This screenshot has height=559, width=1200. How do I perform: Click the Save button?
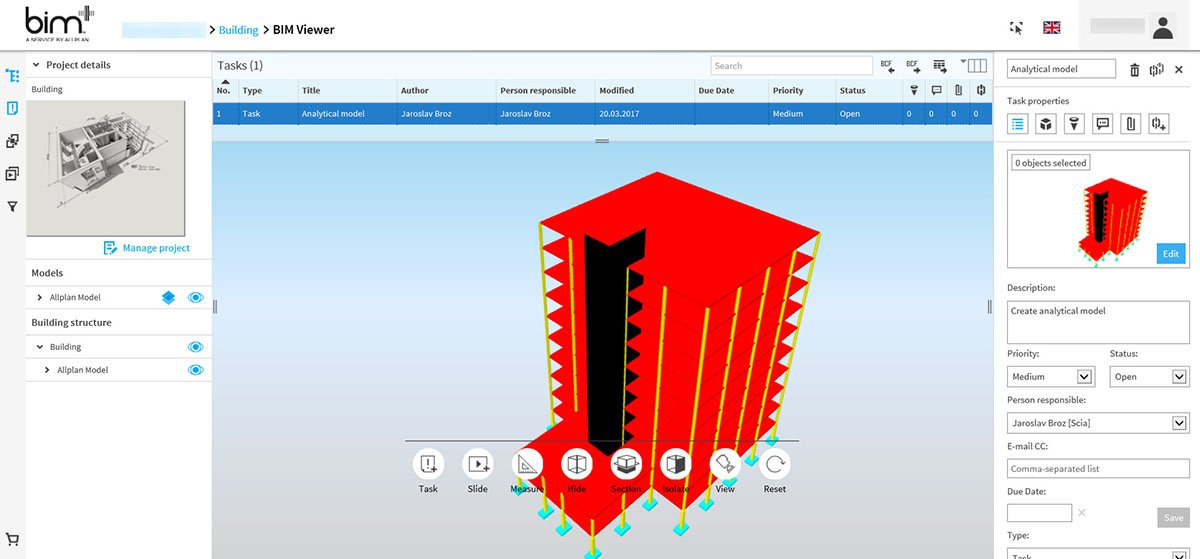coord(1174,517)
